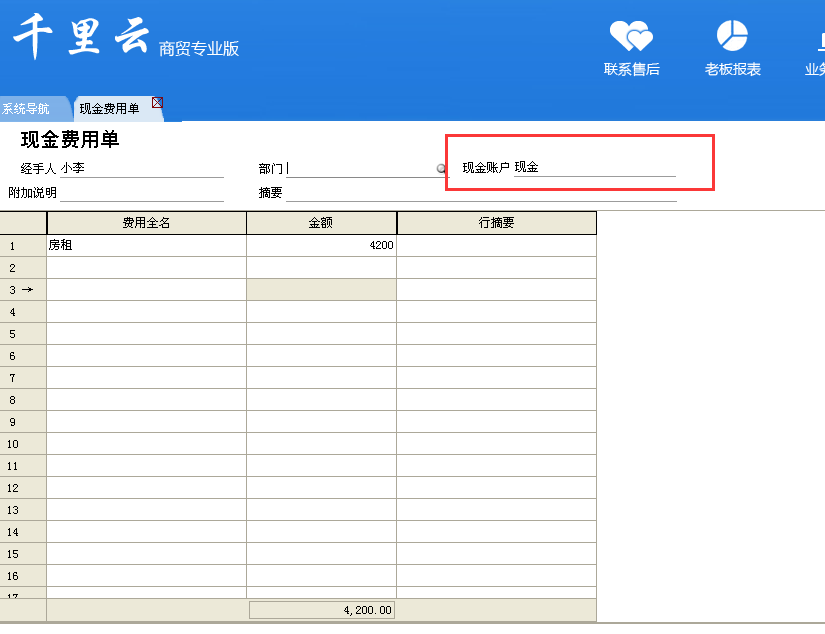Click the 附加说明 input field

(x=140, y=193)
